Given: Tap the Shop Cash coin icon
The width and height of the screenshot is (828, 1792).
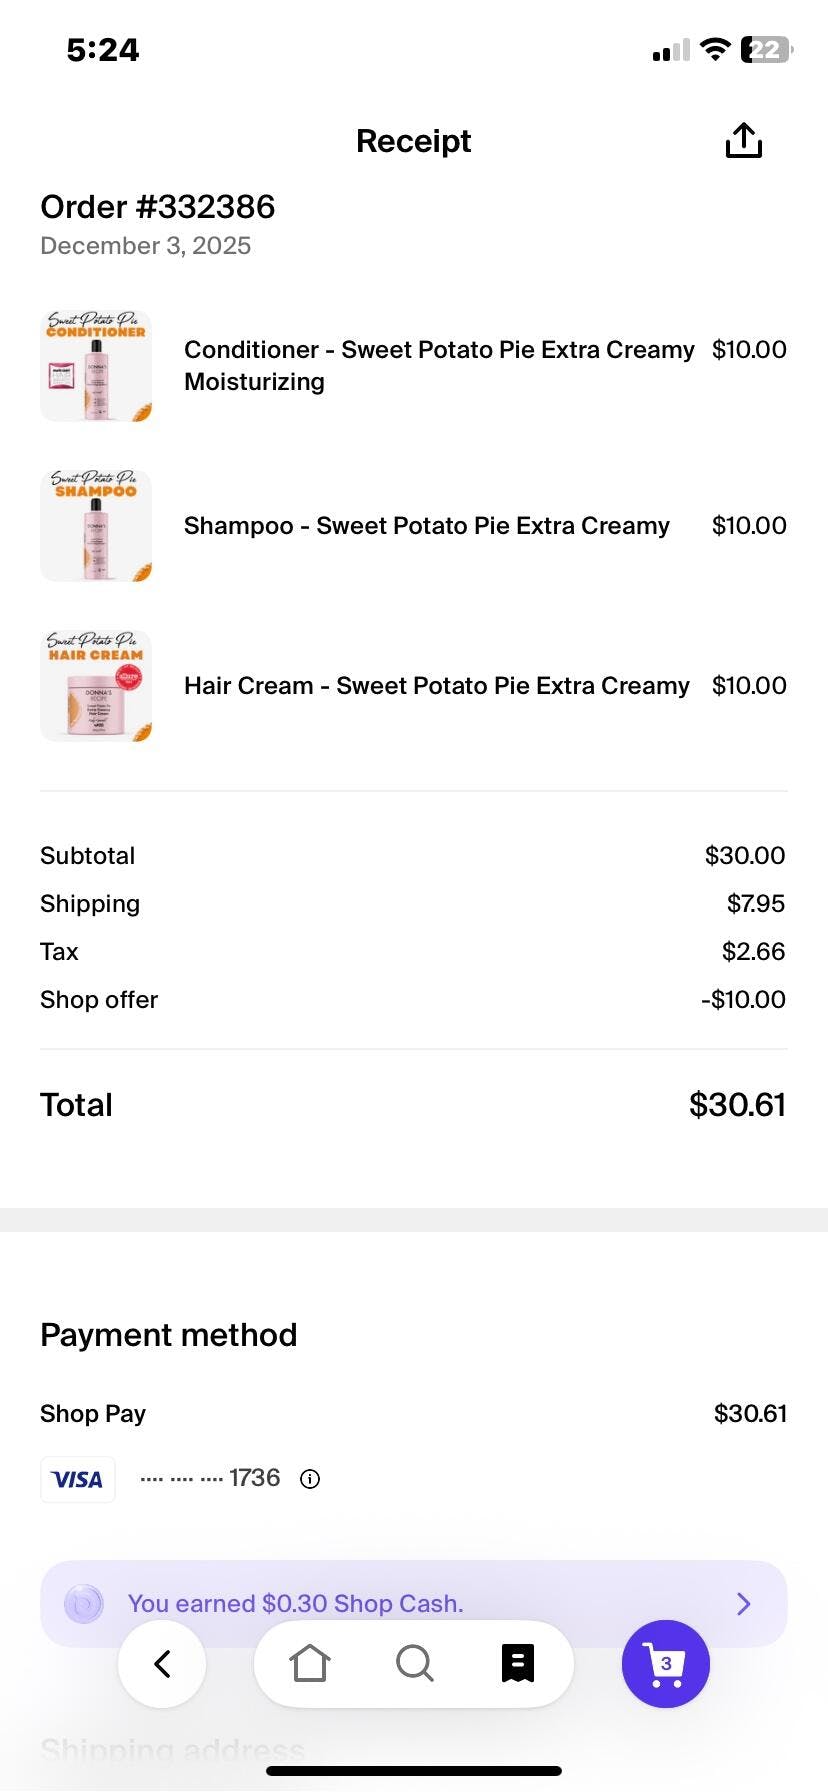Looking at the screenshot, I should tap(83, 1603).
